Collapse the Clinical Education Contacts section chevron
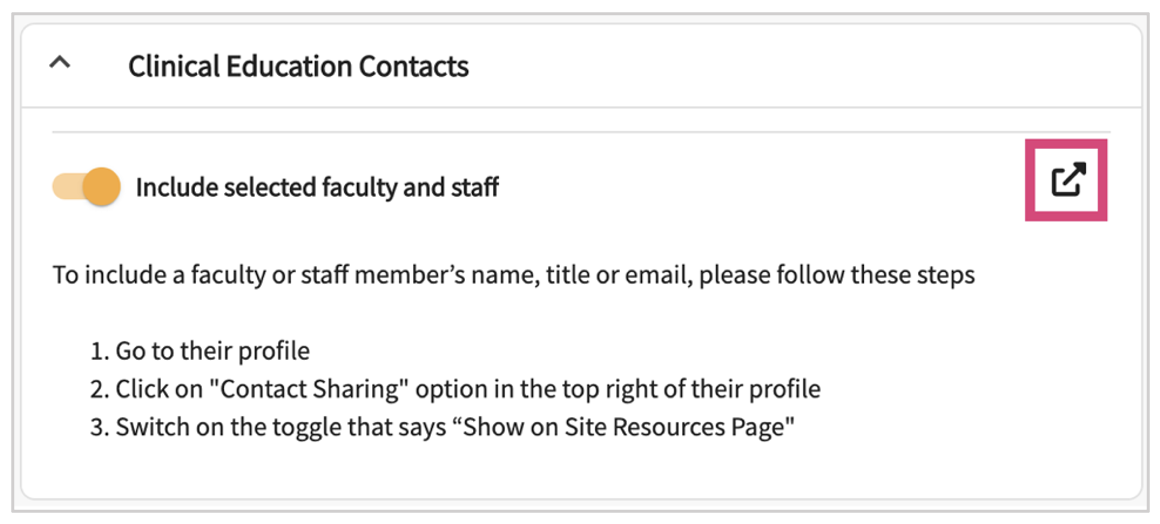 coord(60,65)
